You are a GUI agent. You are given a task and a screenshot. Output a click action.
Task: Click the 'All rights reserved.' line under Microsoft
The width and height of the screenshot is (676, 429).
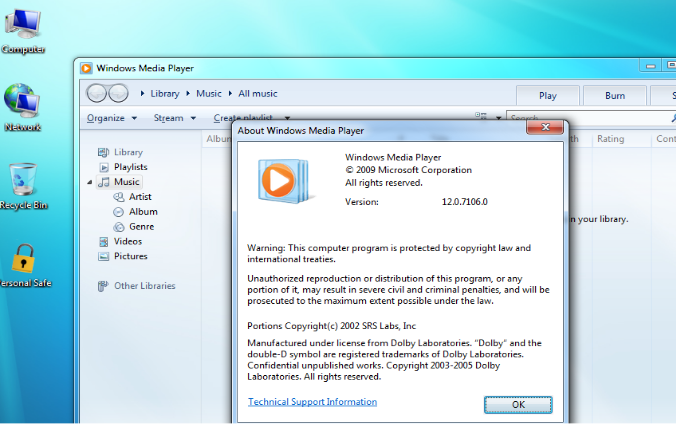384,183
